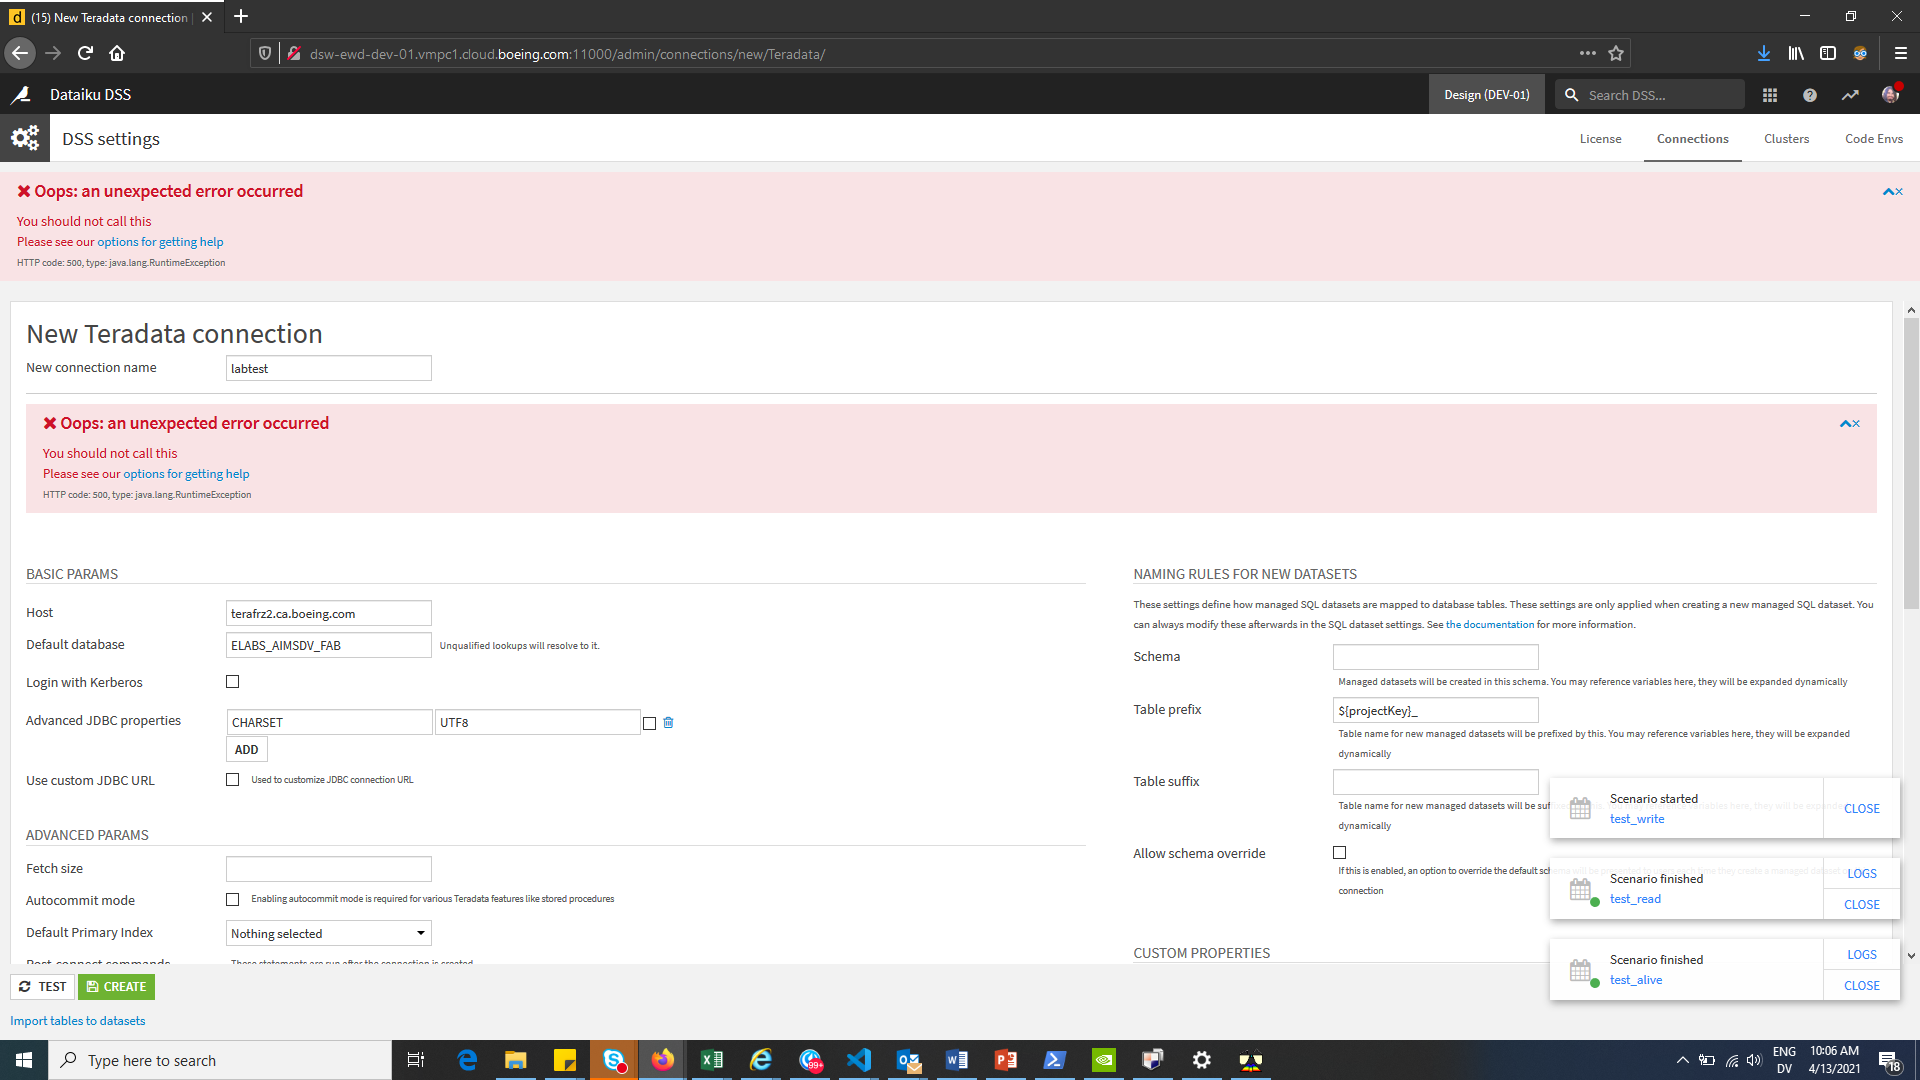Open the applications grid icon in the top bar
This screenshot has height=1080, width=1920.
pos(1770,94)
